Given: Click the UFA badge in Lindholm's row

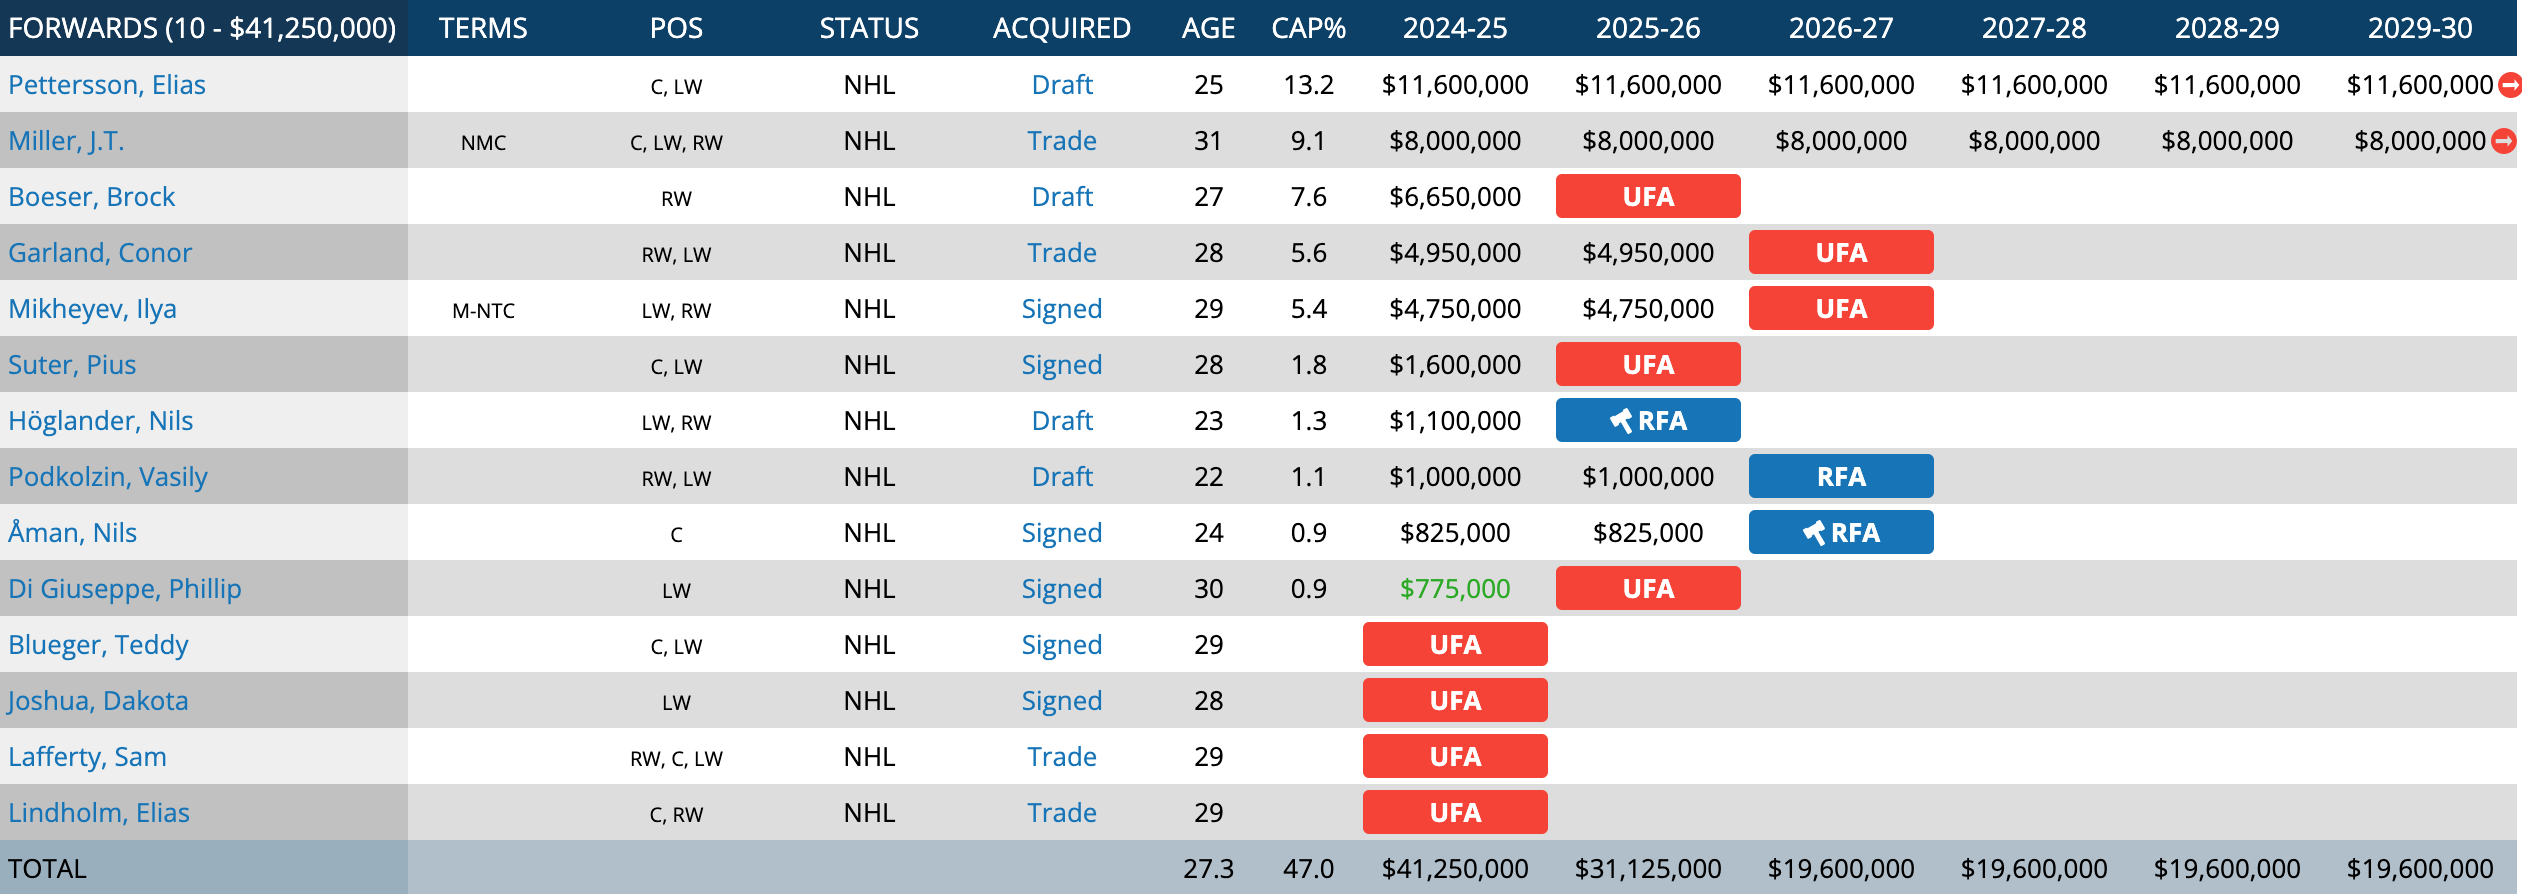Looking at the screenshot, I should click(1454, 813).
